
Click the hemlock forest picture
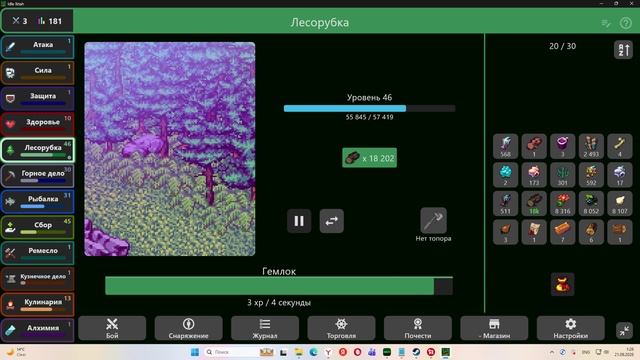pyautogui.click(x=170, y=149)
